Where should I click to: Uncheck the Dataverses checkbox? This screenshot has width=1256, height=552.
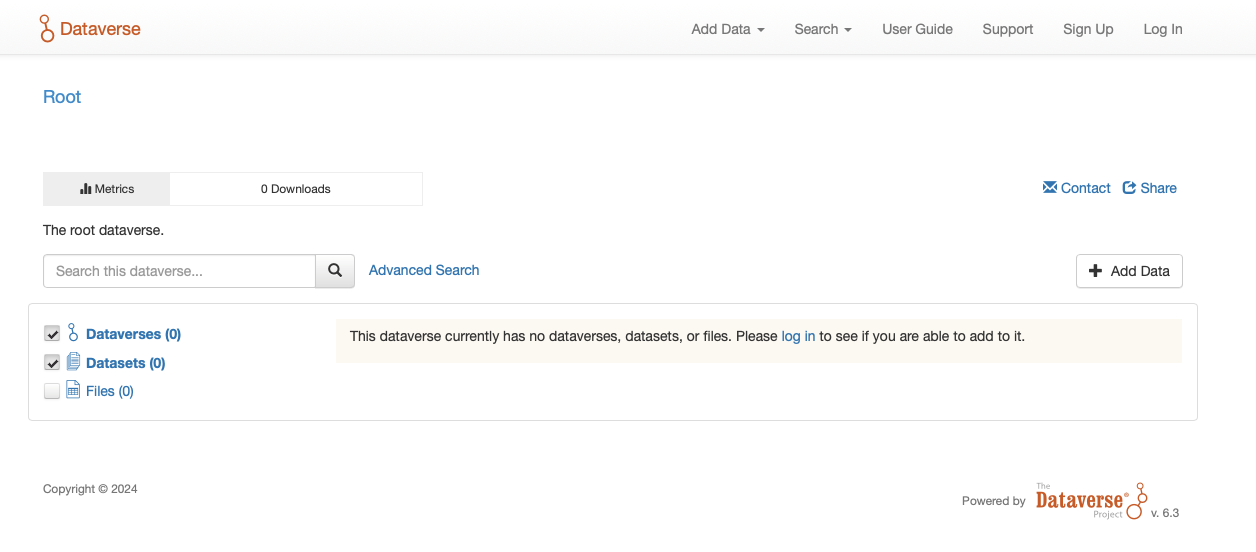(52, 334)
